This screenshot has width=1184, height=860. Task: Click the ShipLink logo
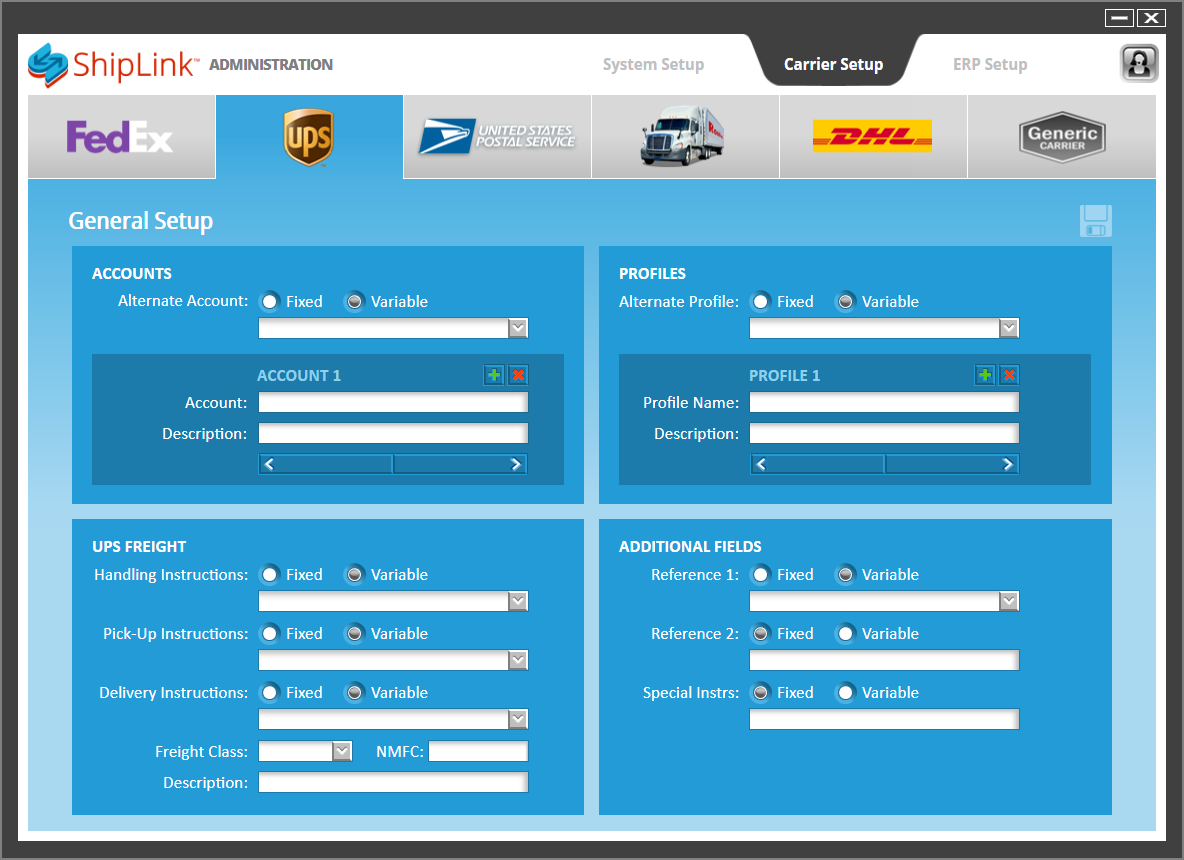click(113, 65)
